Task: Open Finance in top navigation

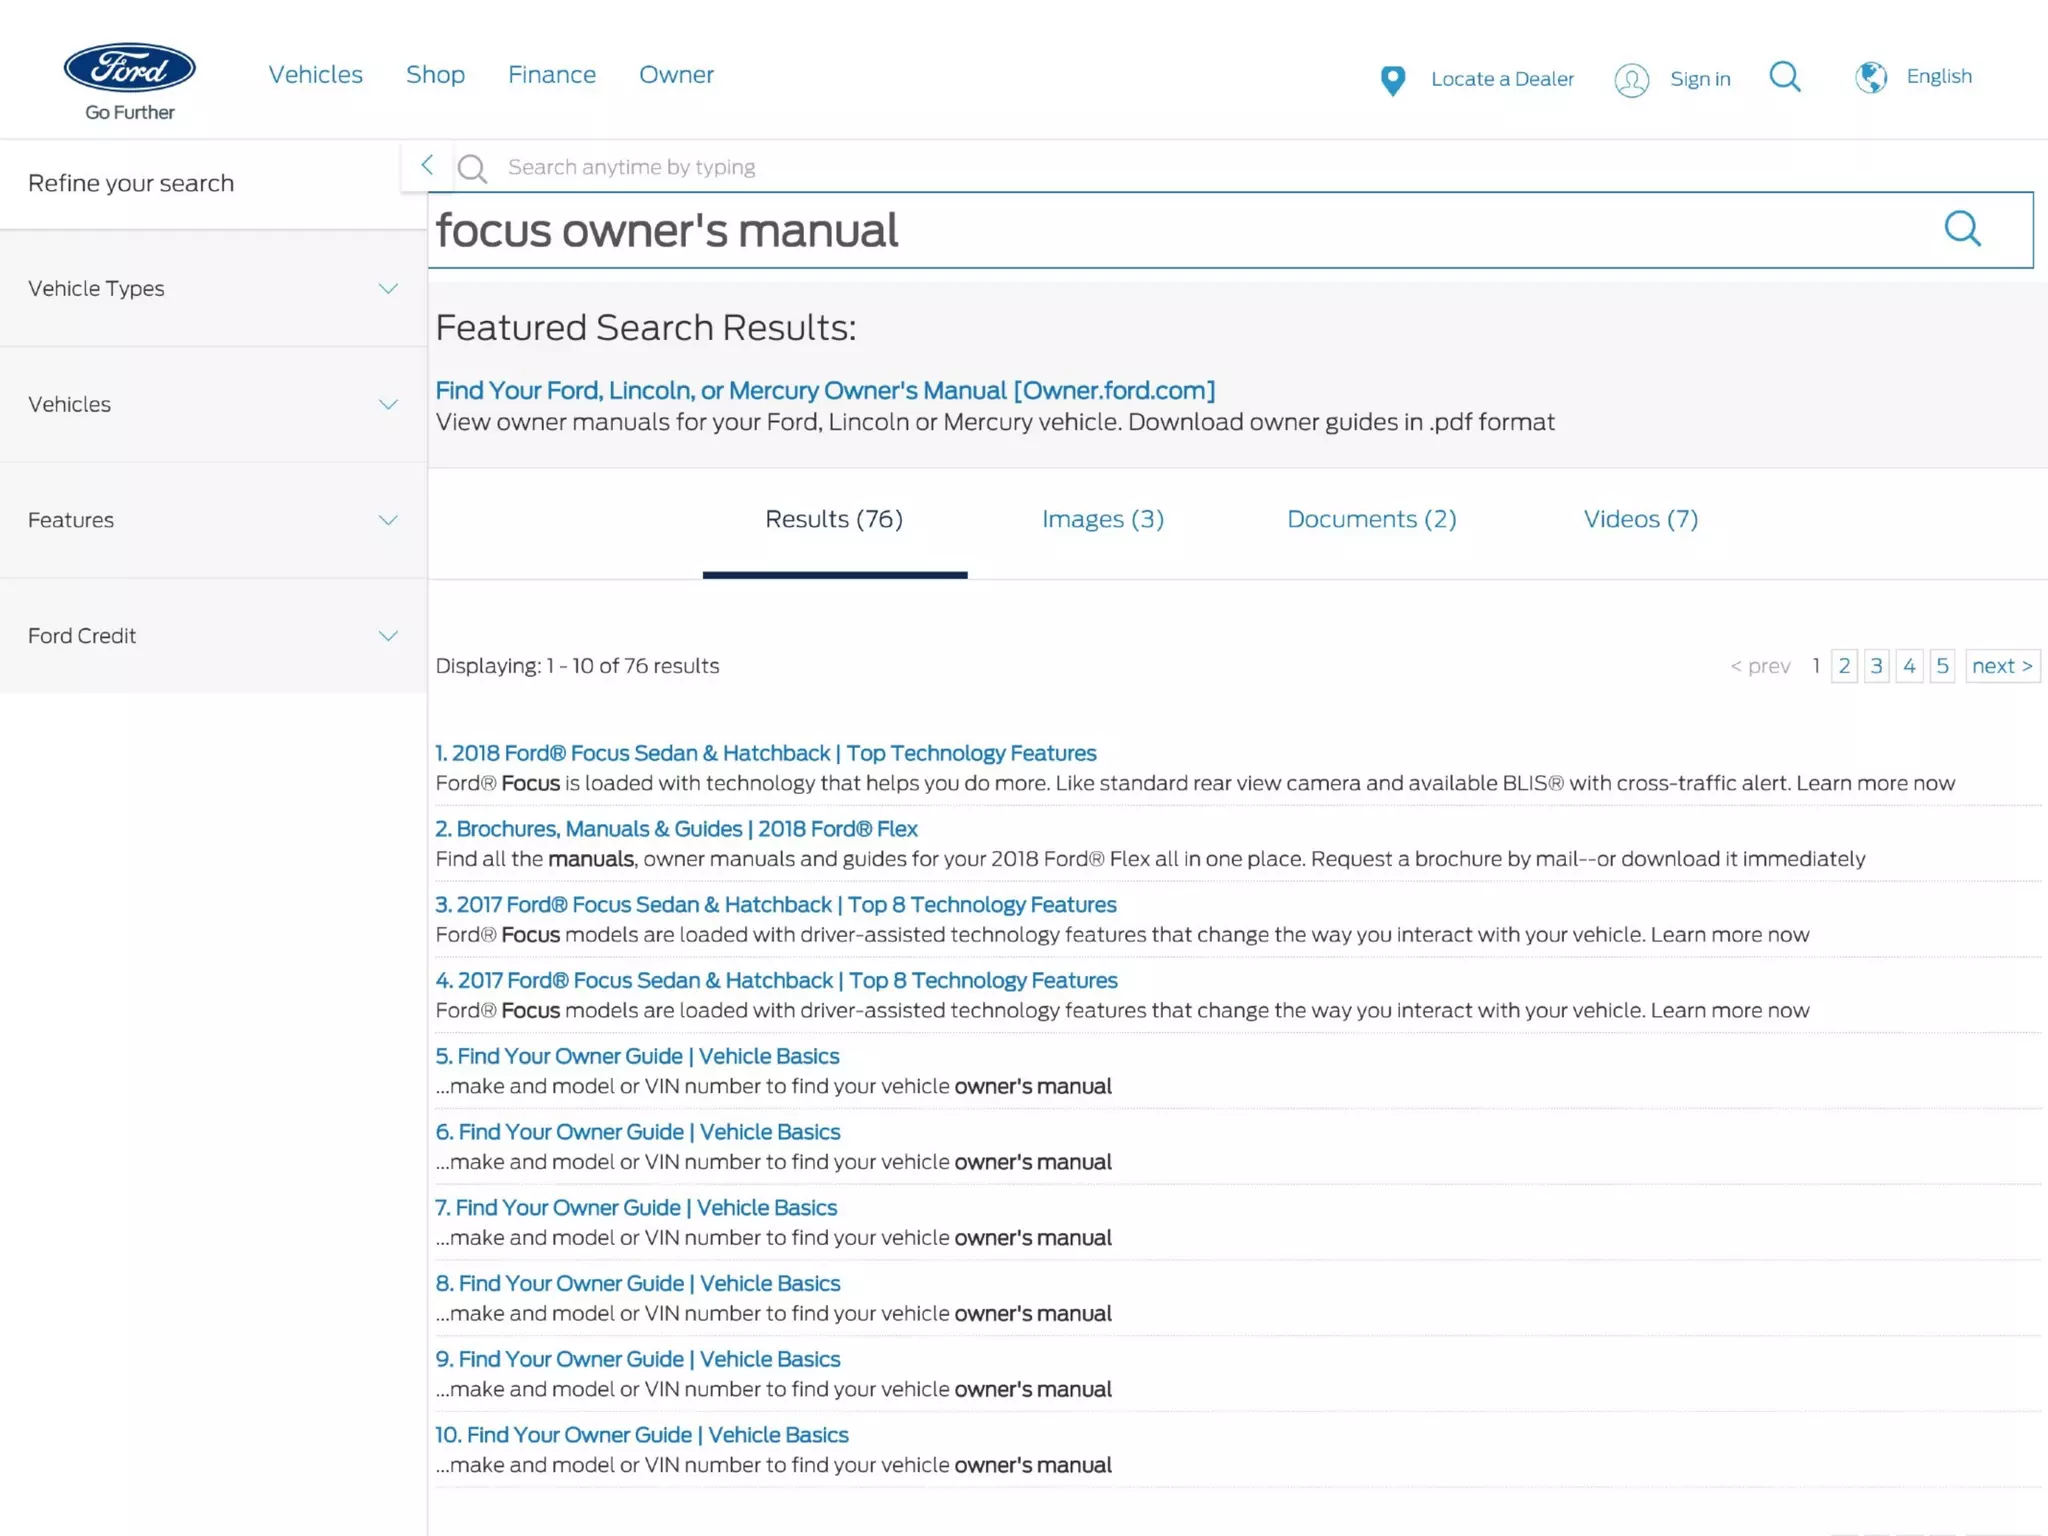Action: tap(552, 75)
